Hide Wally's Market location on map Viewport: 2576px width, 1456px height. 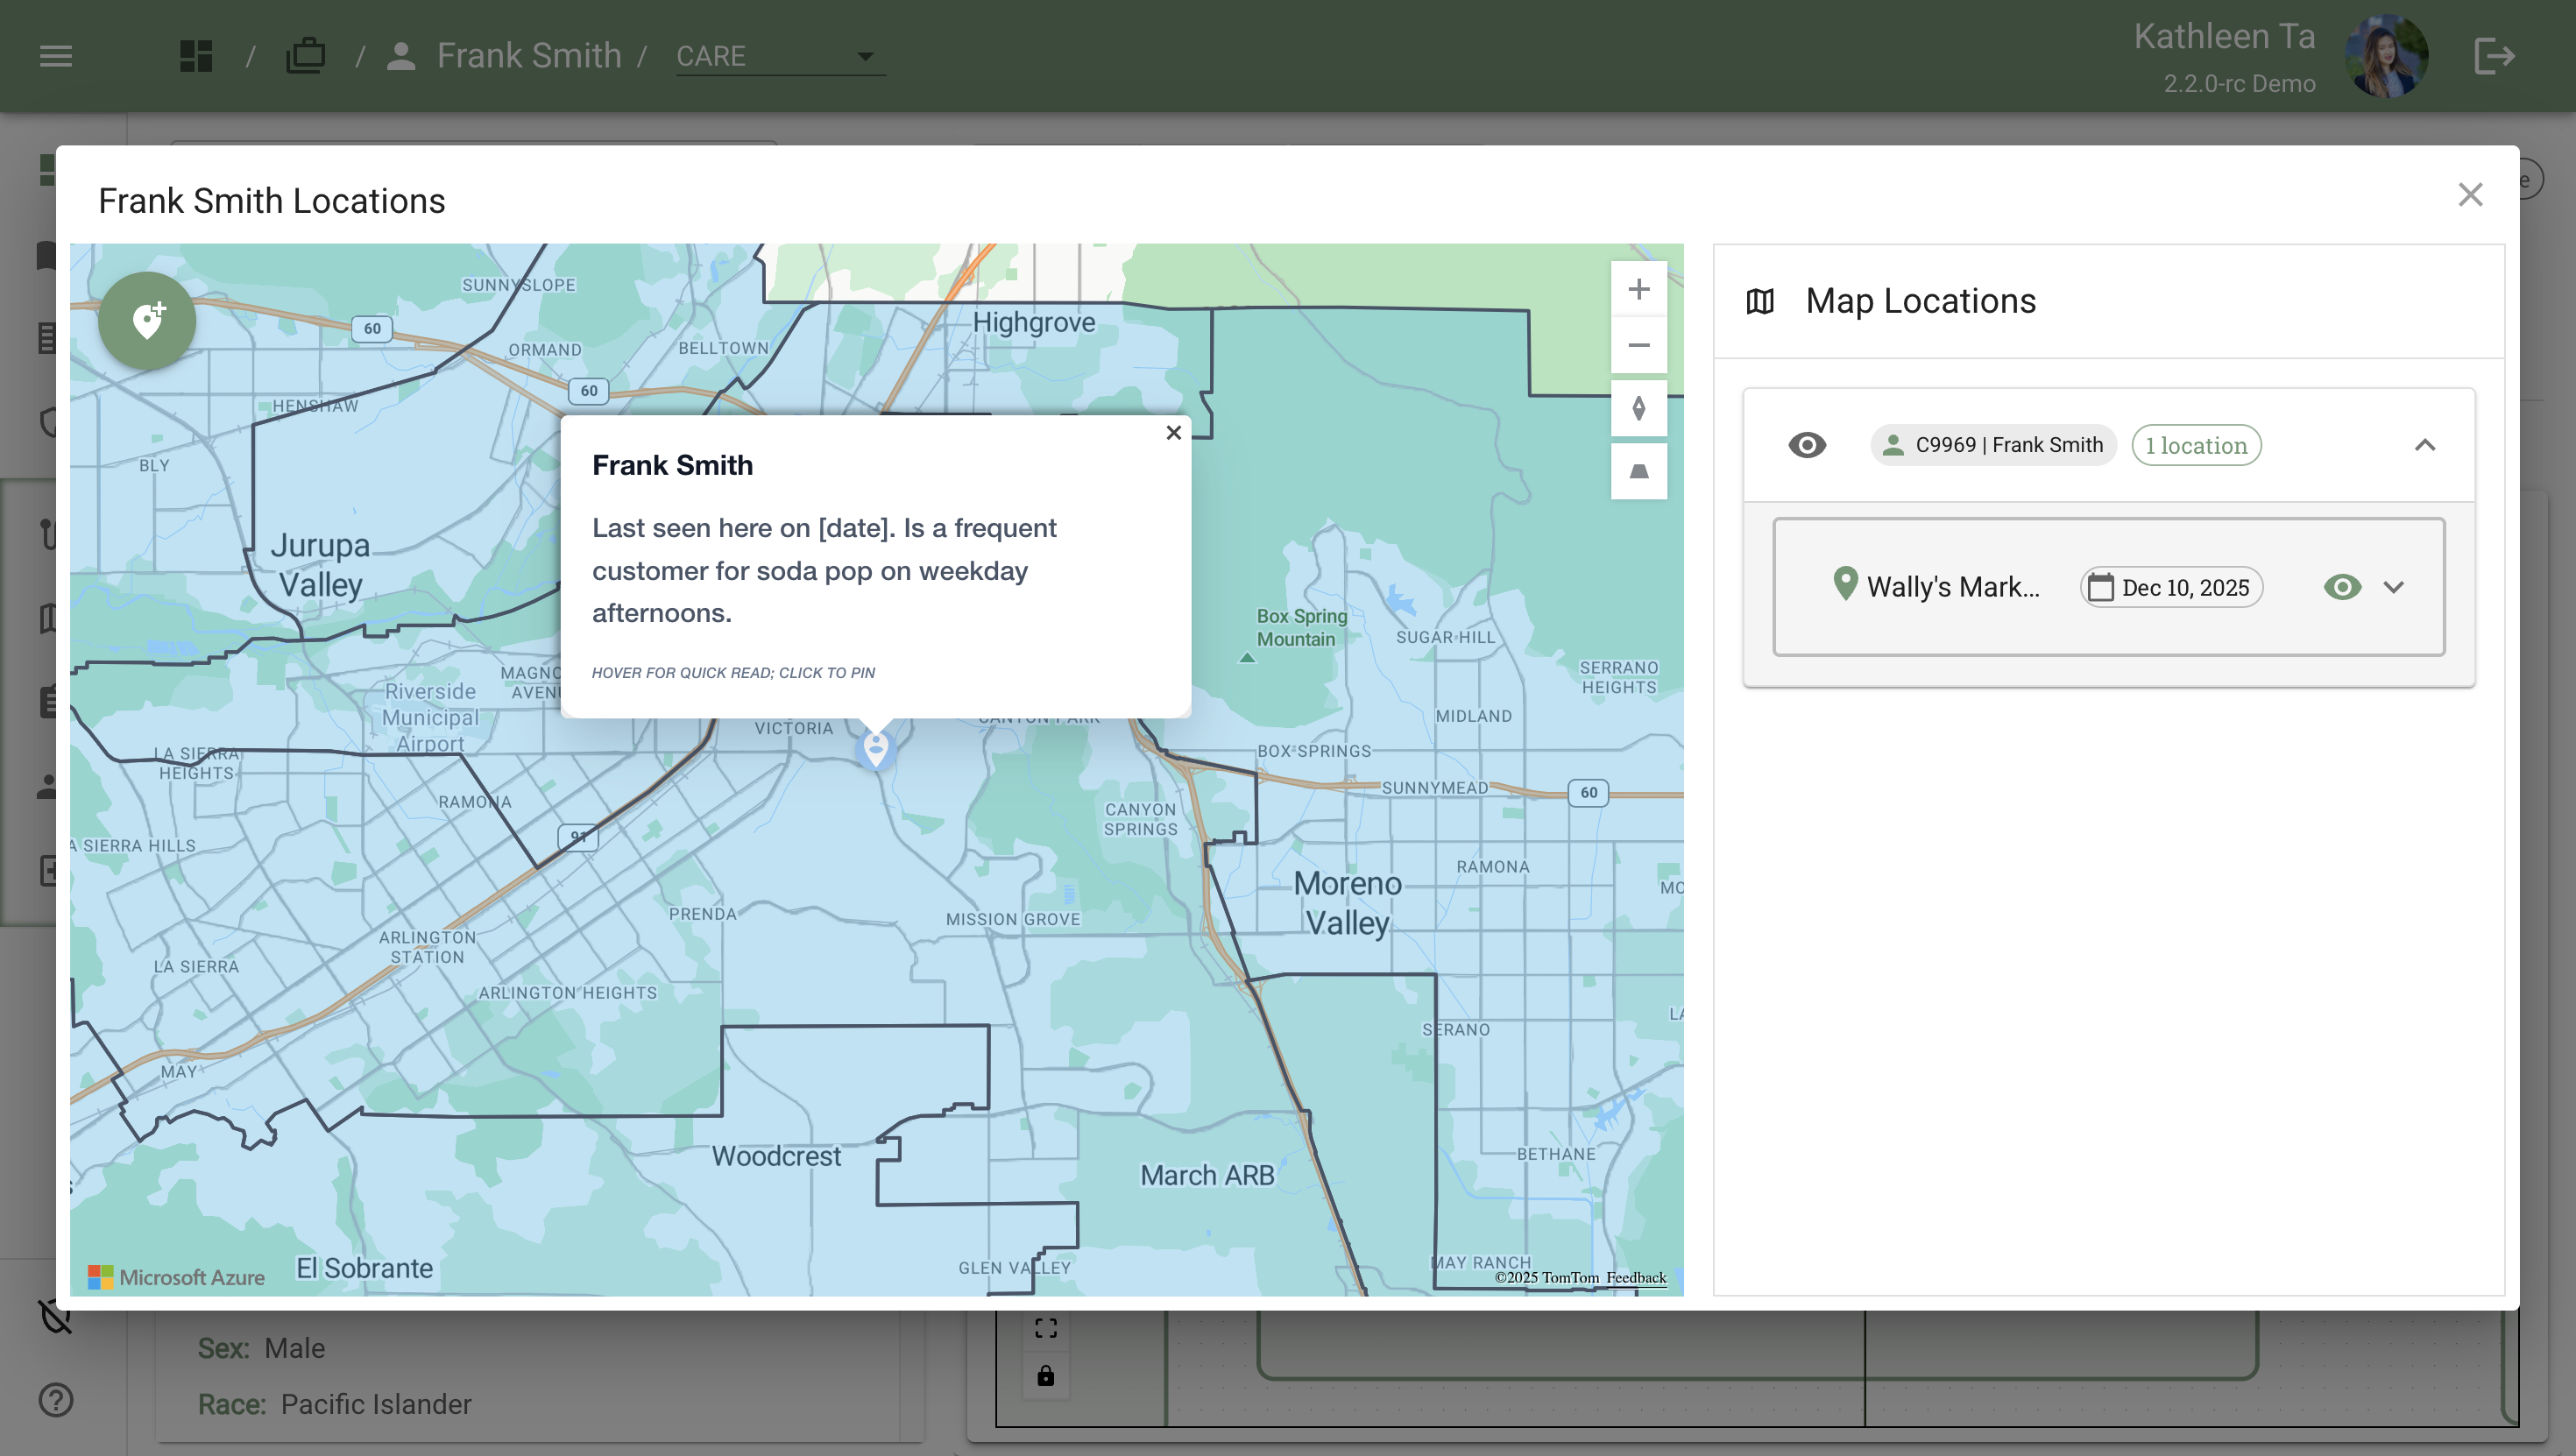point(2342,587)
